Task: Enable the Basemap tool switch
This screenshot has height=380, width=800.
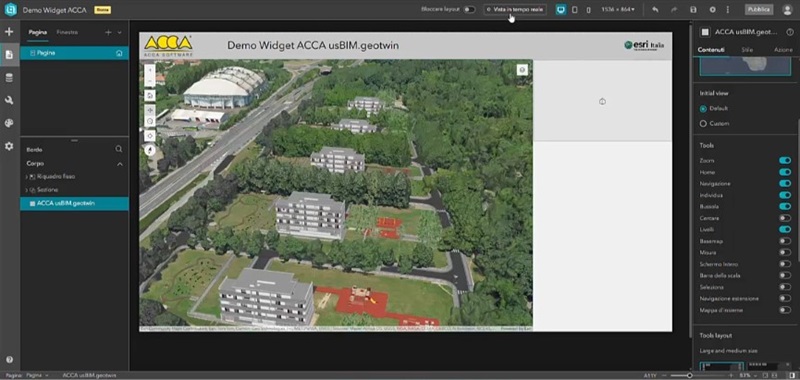Action: (x=785, y=241)
